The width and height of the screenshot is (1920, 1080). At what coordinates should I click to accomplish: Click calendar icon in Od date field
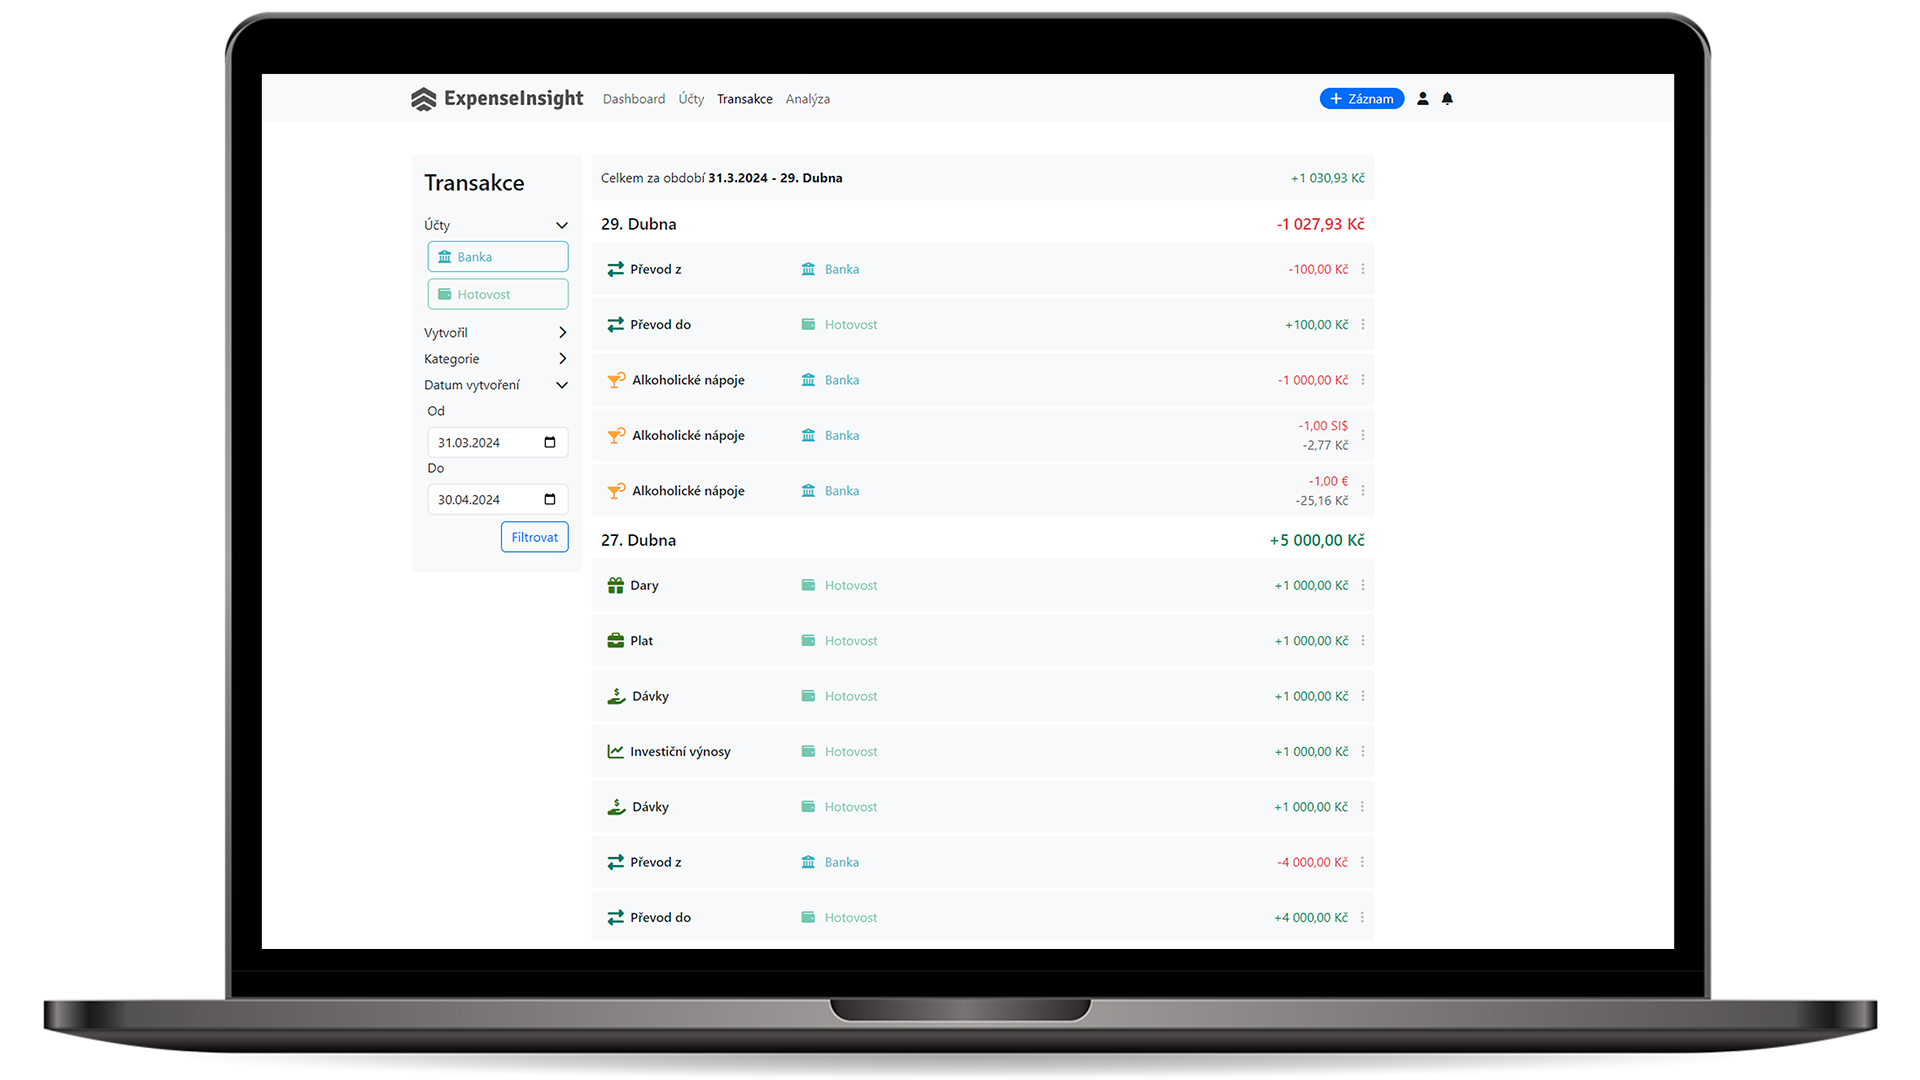click(x=550, y=443)
